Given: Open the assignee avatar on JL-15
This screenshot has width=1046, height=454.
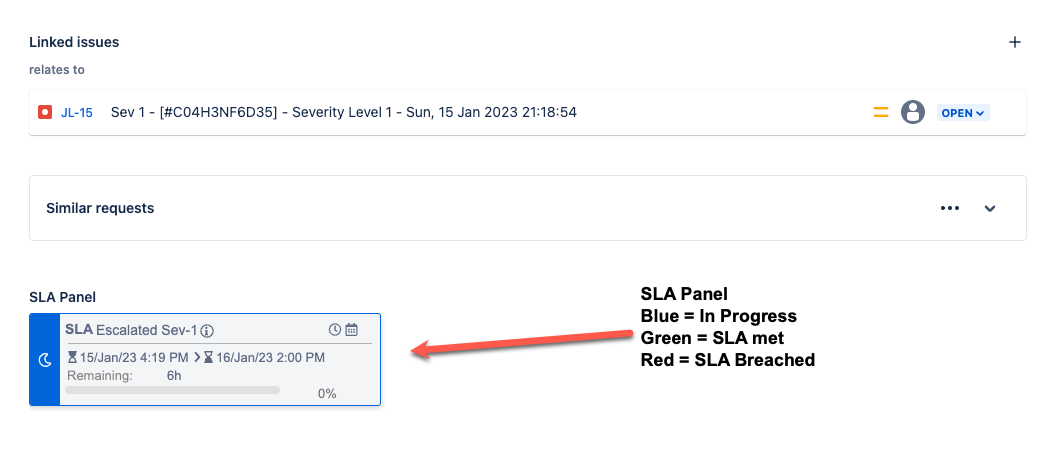Looking at the screenshot, I should click(913, 112).
